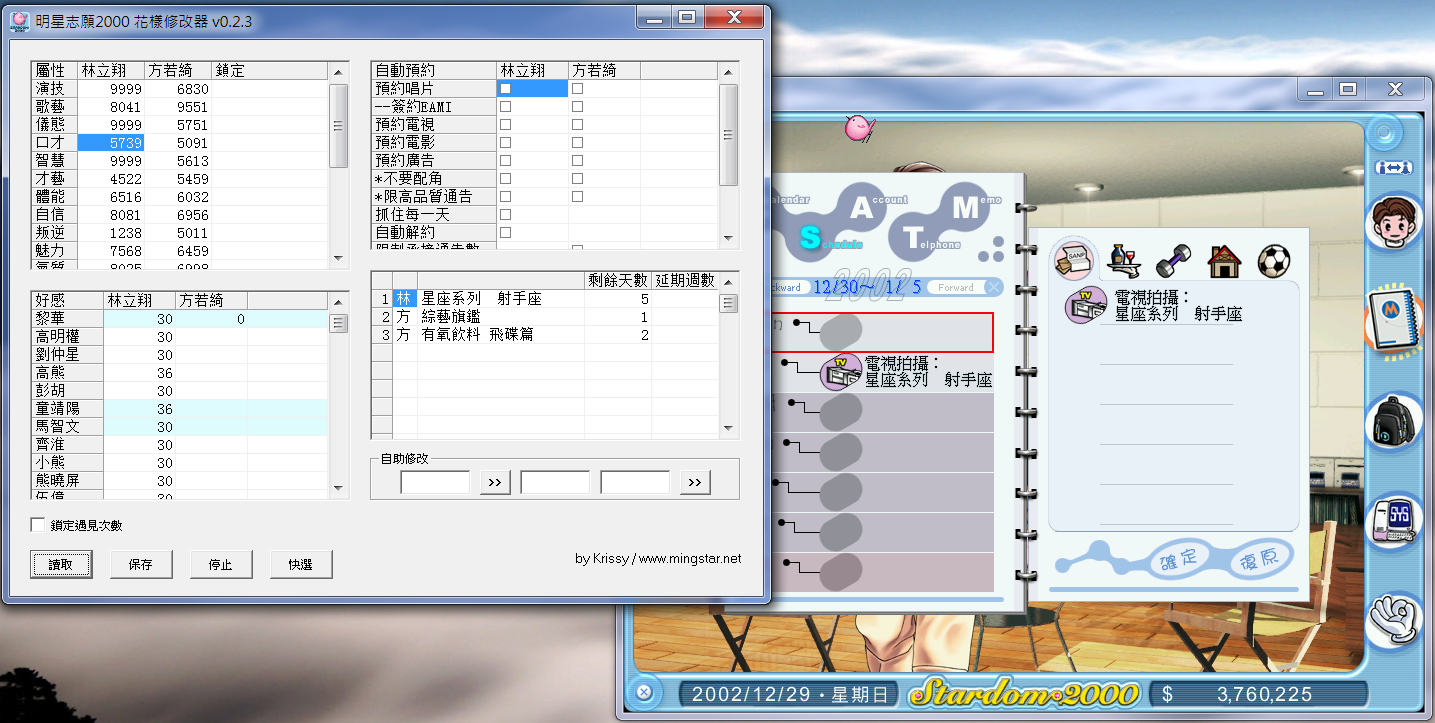
Task: Enable the 自動解約 checkbox
Action: (x=506, y=233)
